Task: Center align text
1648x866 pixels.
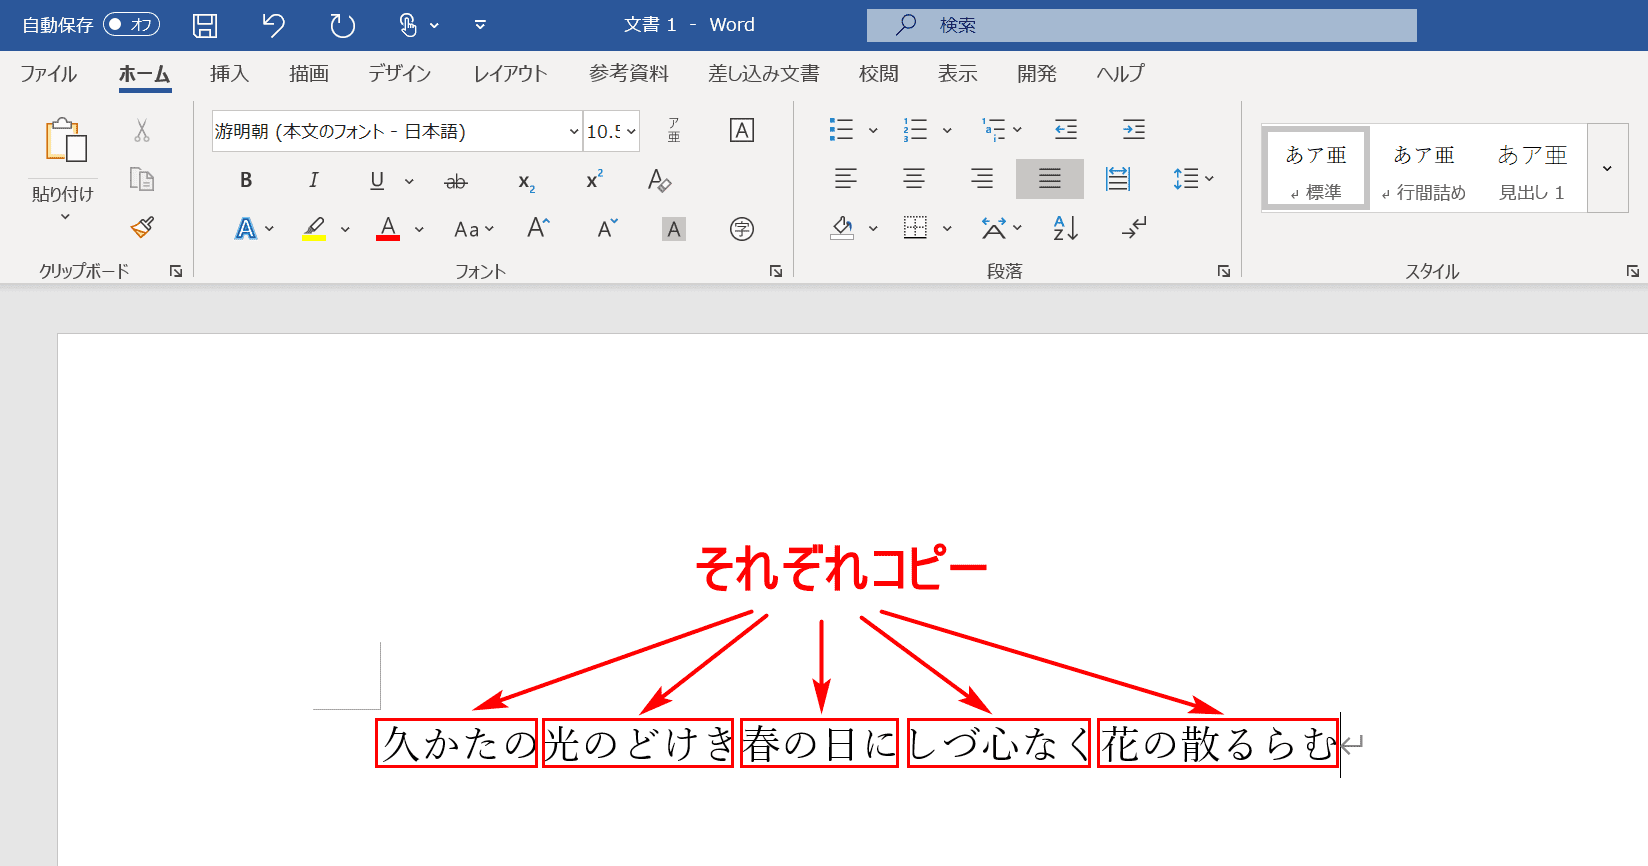Action: point(914,179)
